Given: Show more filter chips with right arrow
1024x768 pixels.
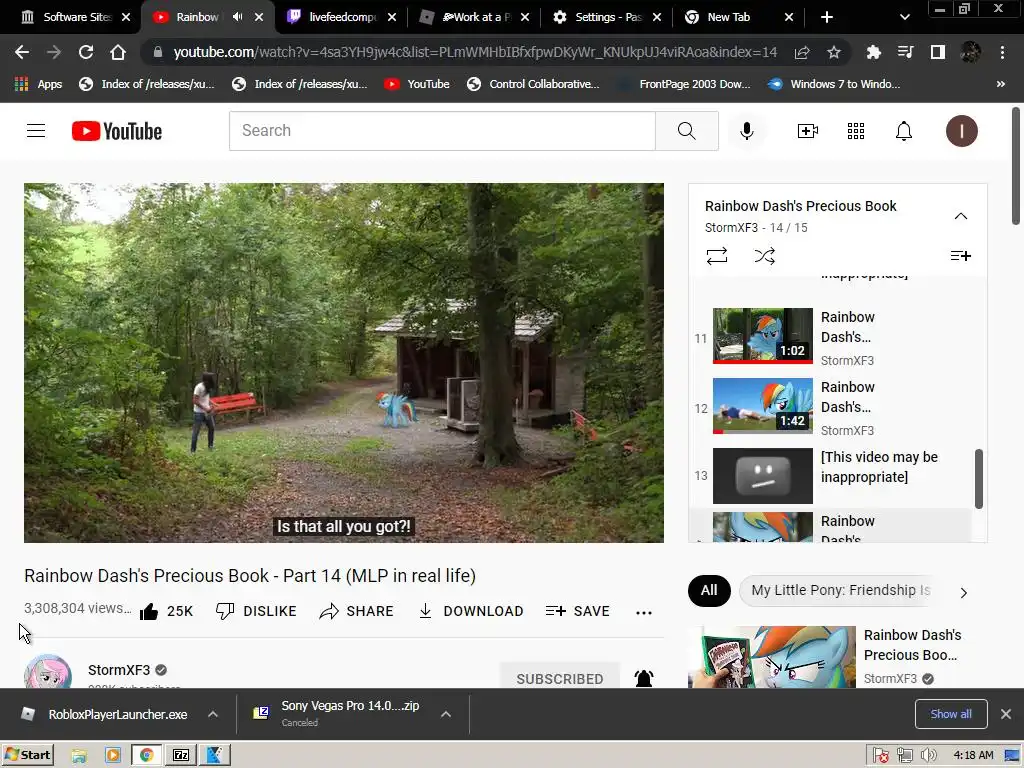Looking at the screenshot, I should 963,592.
